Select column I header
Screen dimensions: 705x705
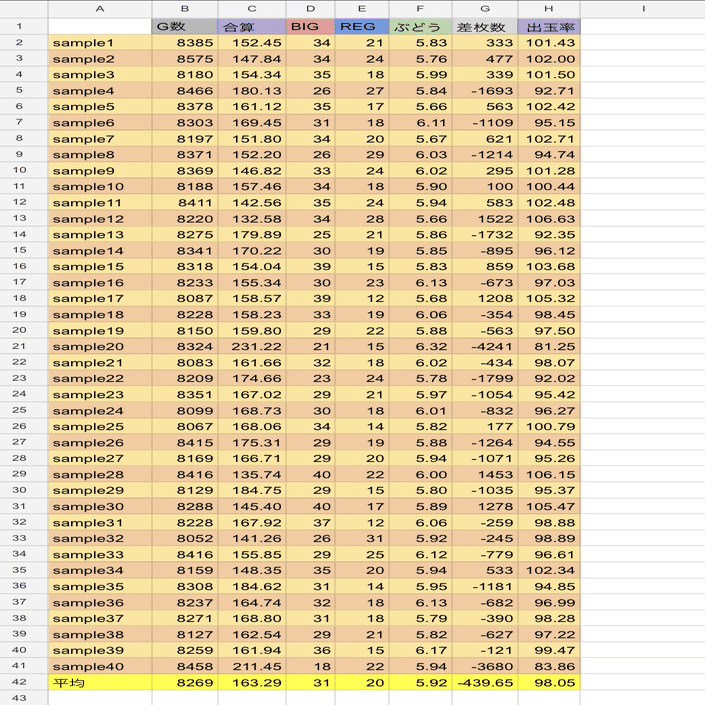coord(643,9)
